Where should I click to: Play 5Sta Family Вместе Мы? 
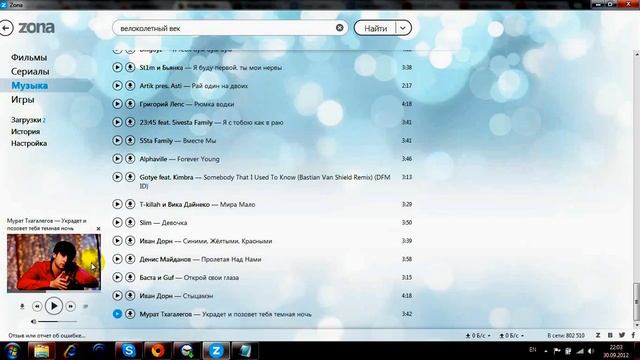click(x=117, y=140)
